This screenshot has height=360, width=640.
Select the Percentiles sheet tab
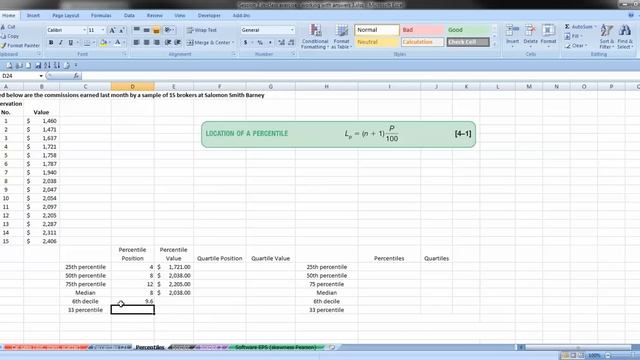[x=150, y=347]
